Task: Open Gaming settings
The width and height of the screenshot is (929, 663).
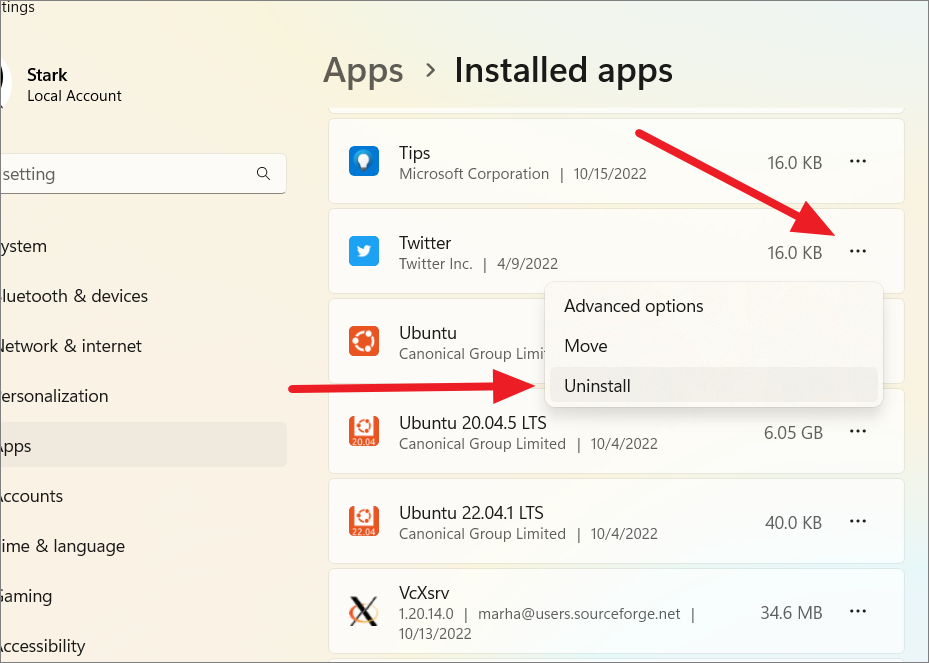Action: pos(143,595)
